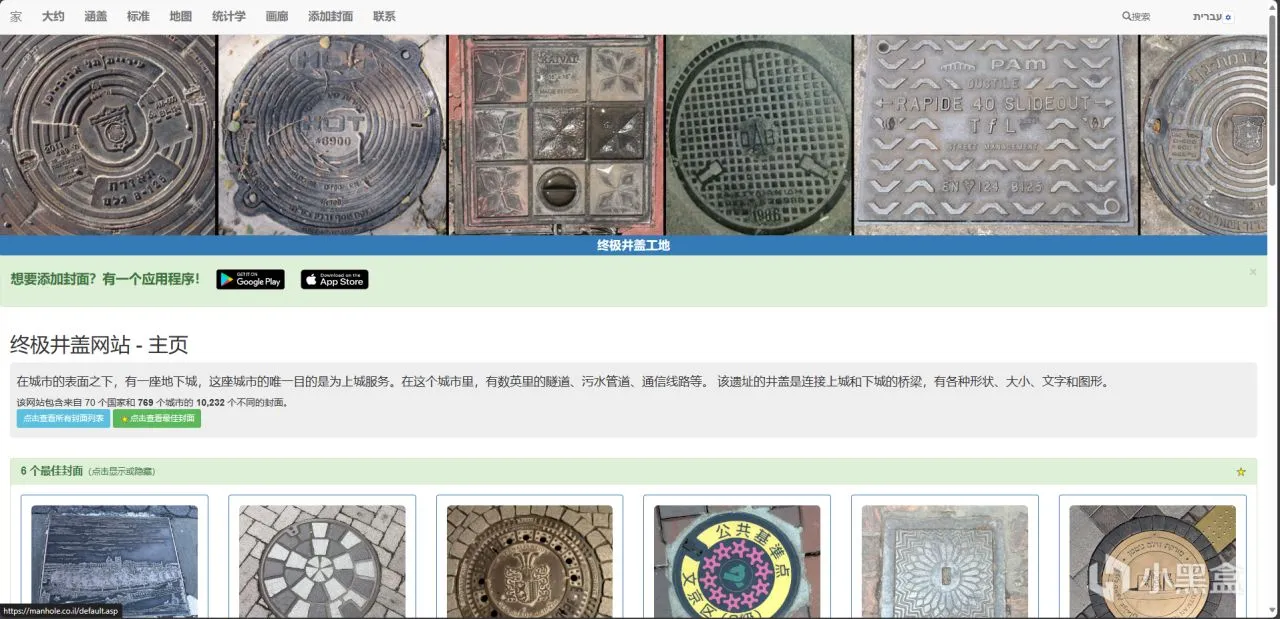Open the 大约 navigation item

click(53, 17)
